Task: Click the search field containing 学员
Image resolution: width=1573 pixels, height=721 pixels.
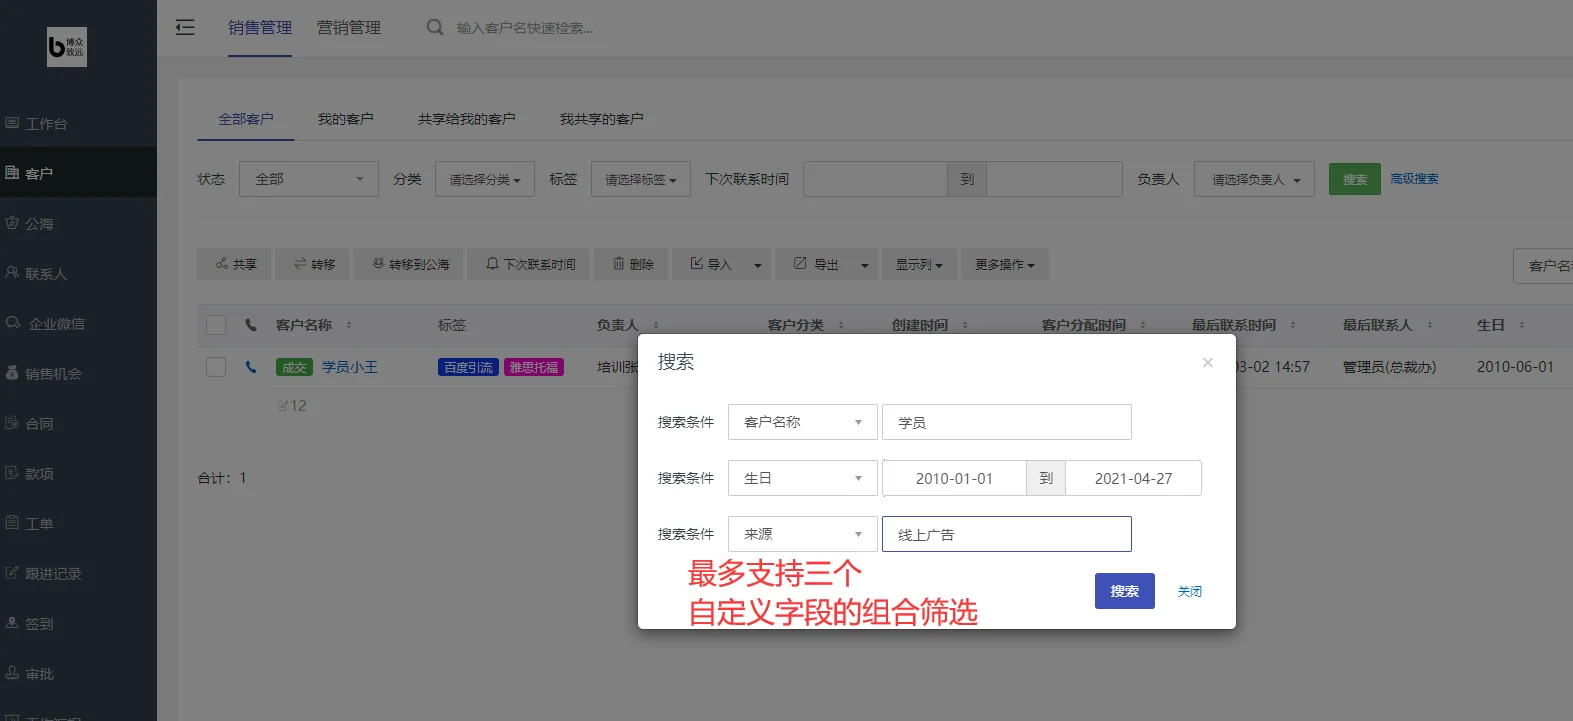Action: click(1007, 422)
